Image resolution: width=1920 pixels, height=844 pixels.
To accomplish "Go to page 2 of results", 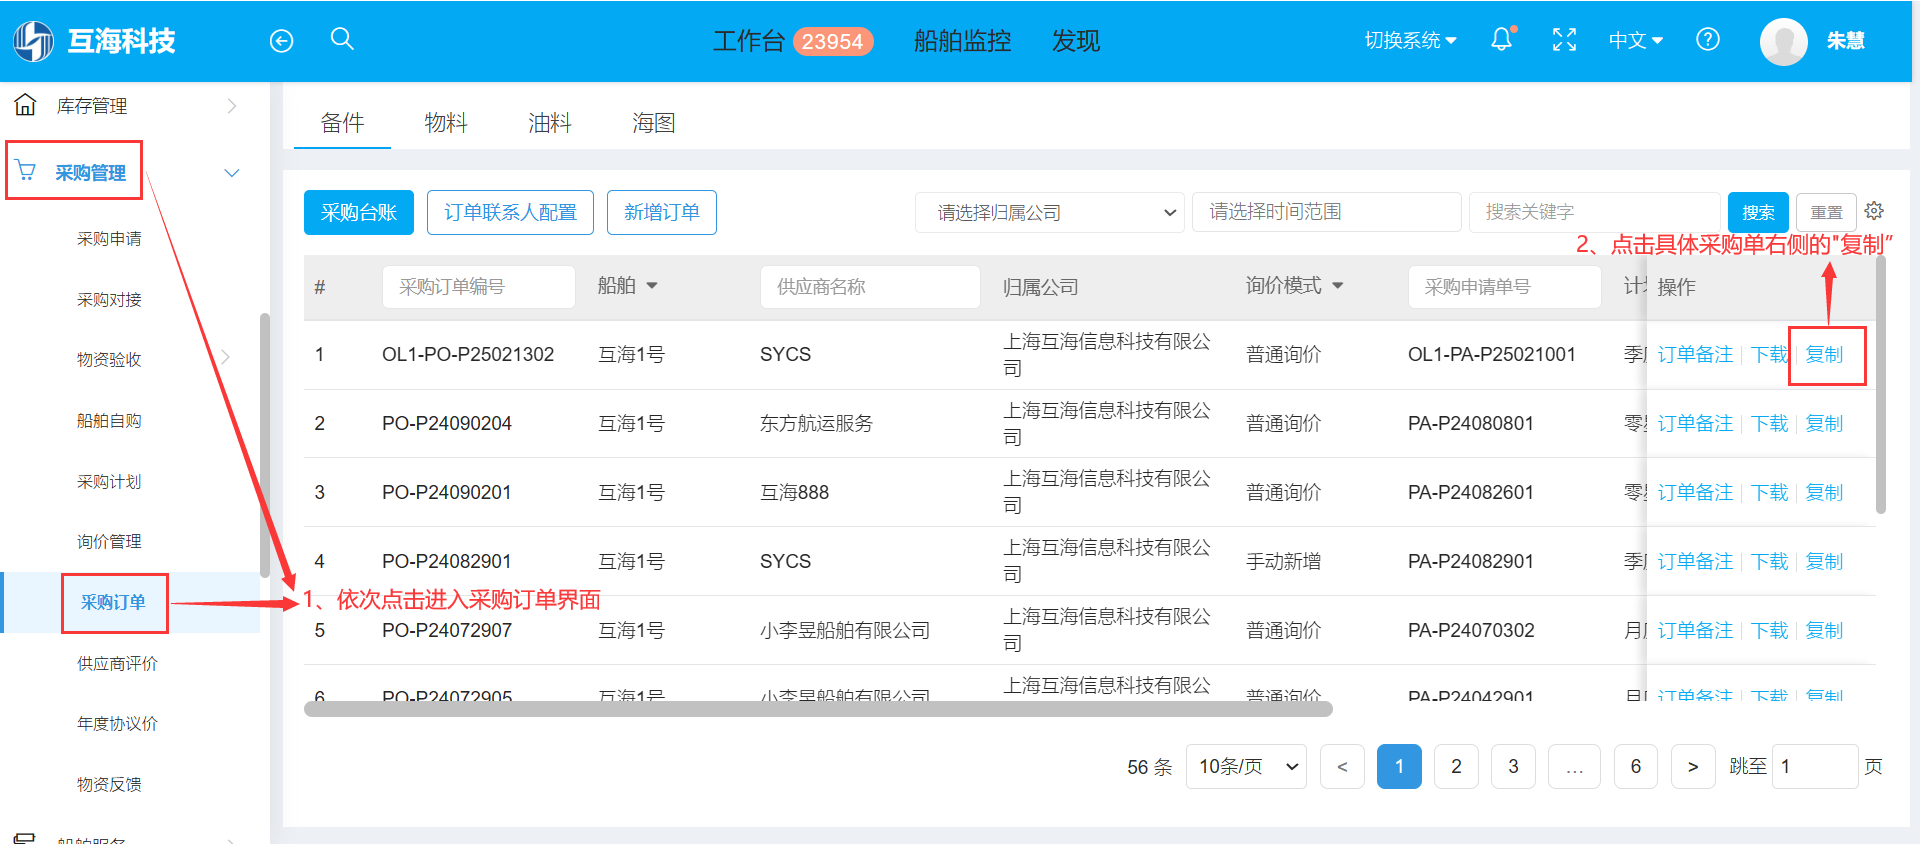I will point(1456,767).
